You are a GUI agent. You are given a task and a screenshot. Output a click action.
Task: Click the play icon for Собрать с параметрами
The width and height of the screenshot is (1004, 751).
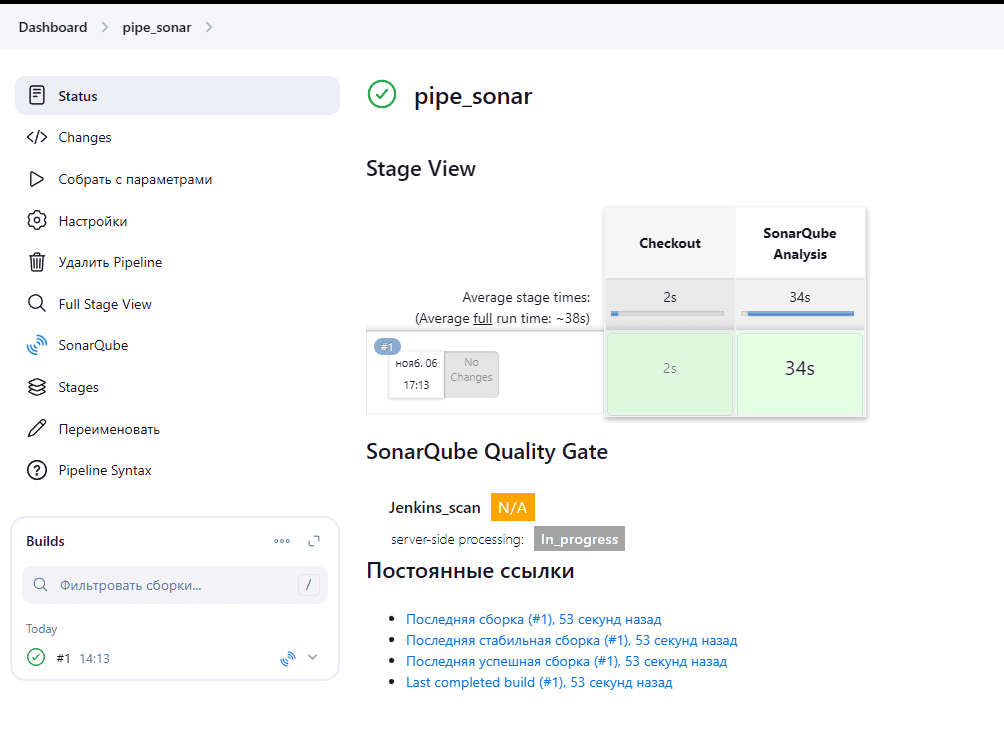[x=37, y=179]
